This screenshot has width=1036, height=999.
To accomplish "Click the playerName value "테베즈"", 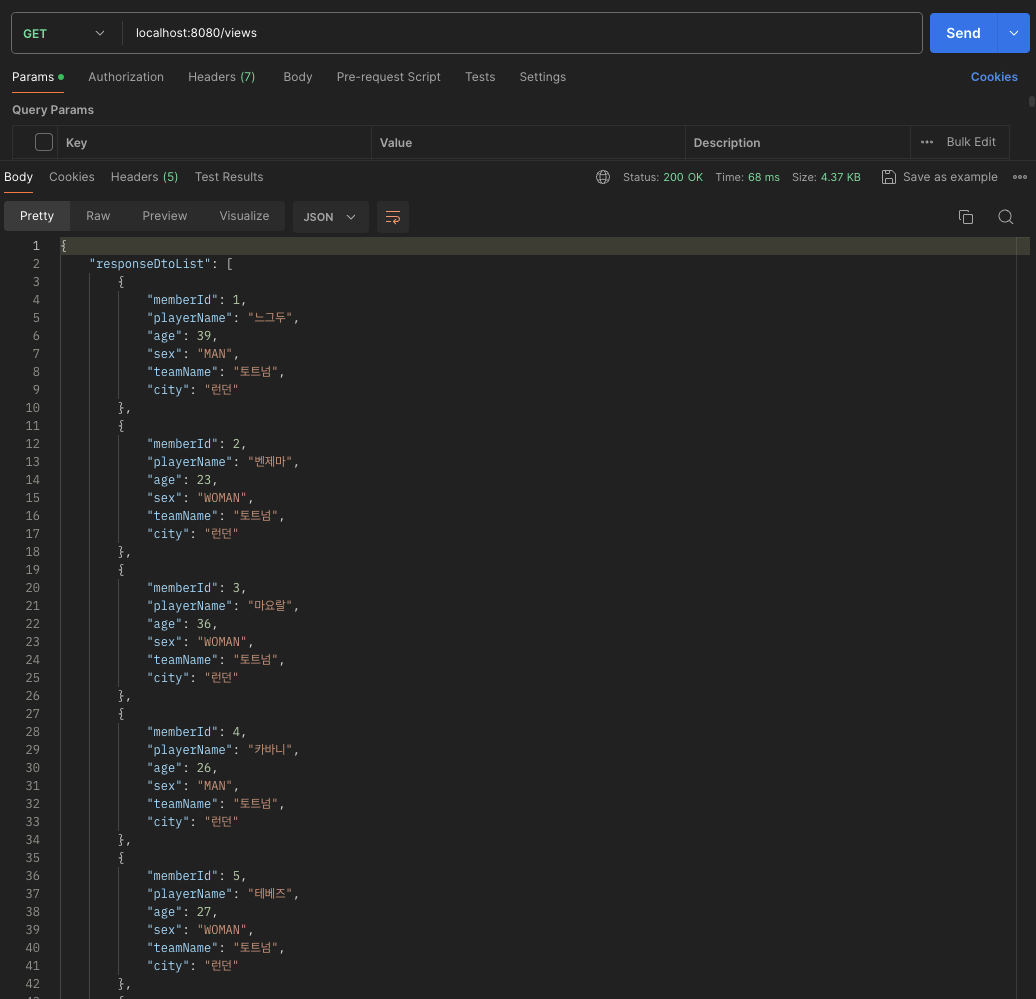I will point(270,894).
